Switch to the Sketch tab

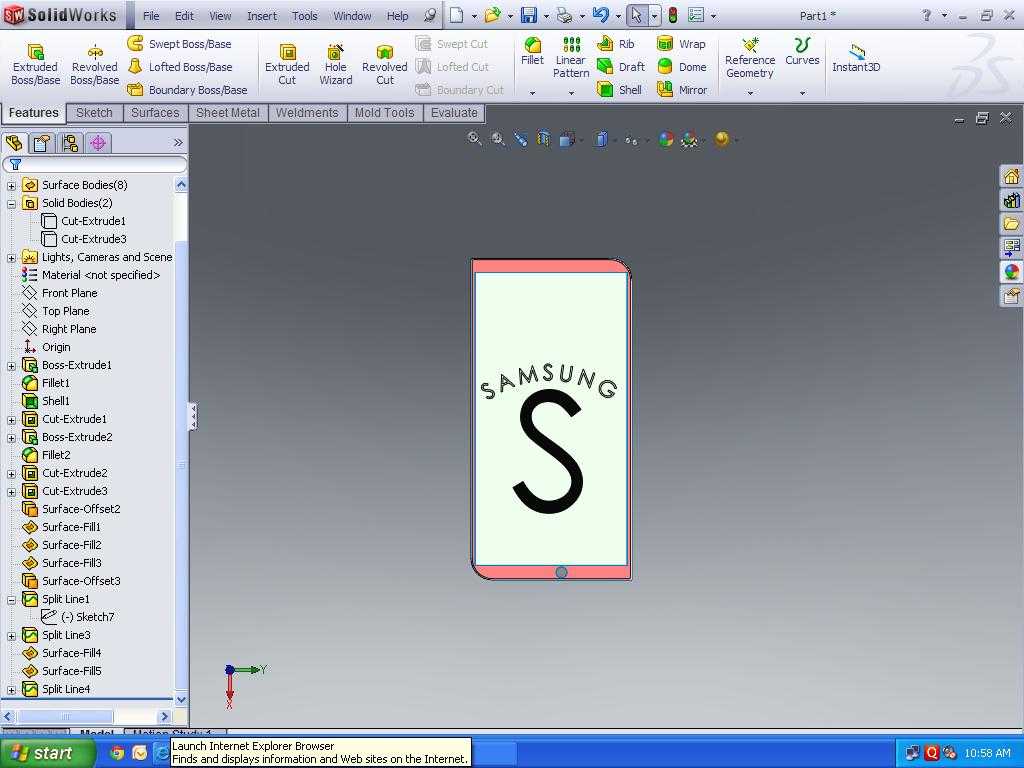coord(94,113)
